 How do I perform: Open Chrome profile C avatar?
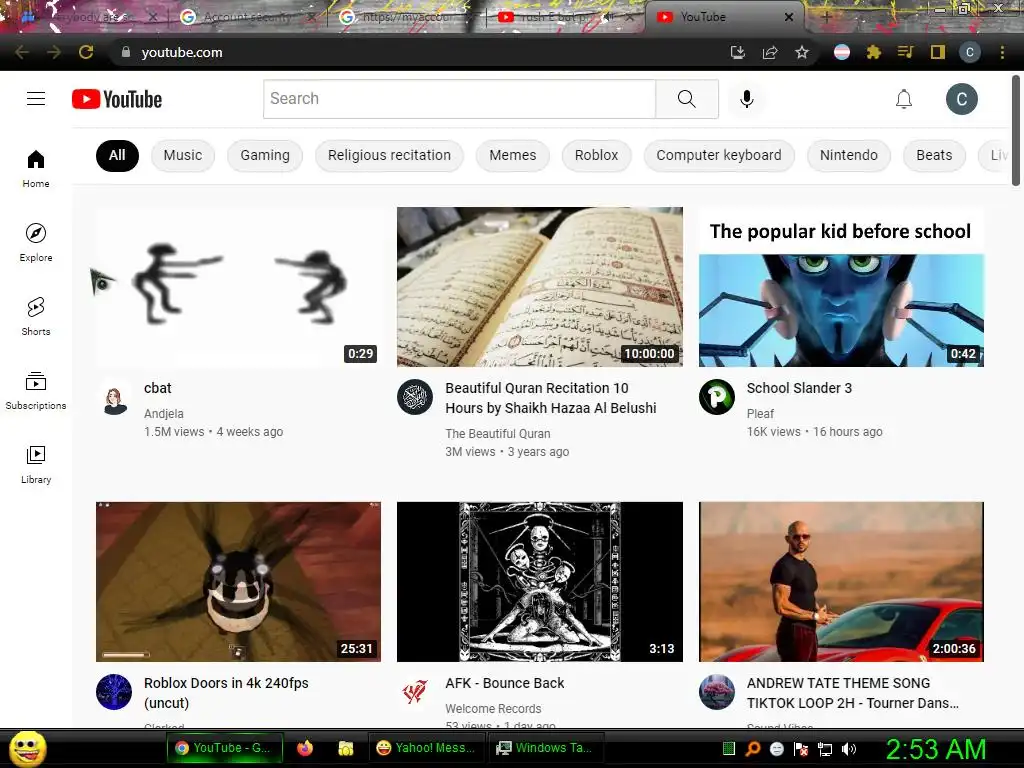[970, 52]
